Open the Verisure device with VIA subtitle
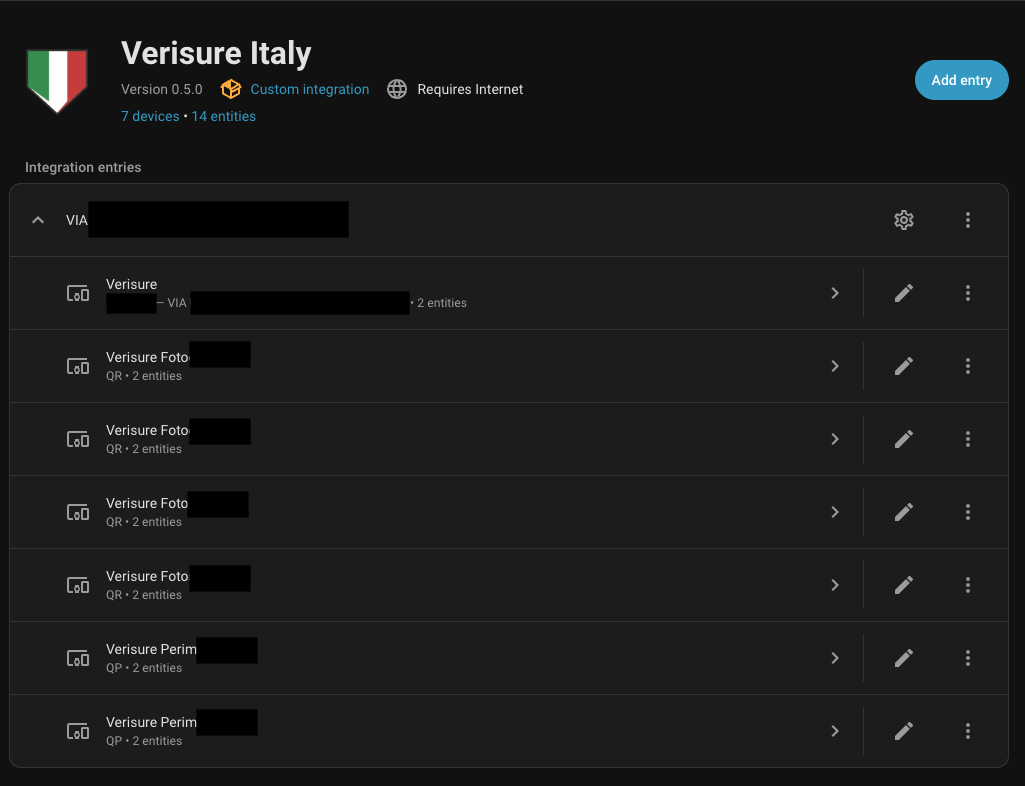Viewport: 1025px width, 786px height. click(436, 293)
